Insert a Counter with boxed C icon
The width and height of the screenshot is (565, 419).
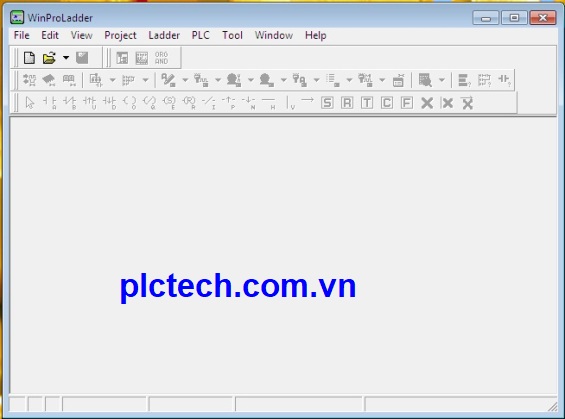pos(387,103)
